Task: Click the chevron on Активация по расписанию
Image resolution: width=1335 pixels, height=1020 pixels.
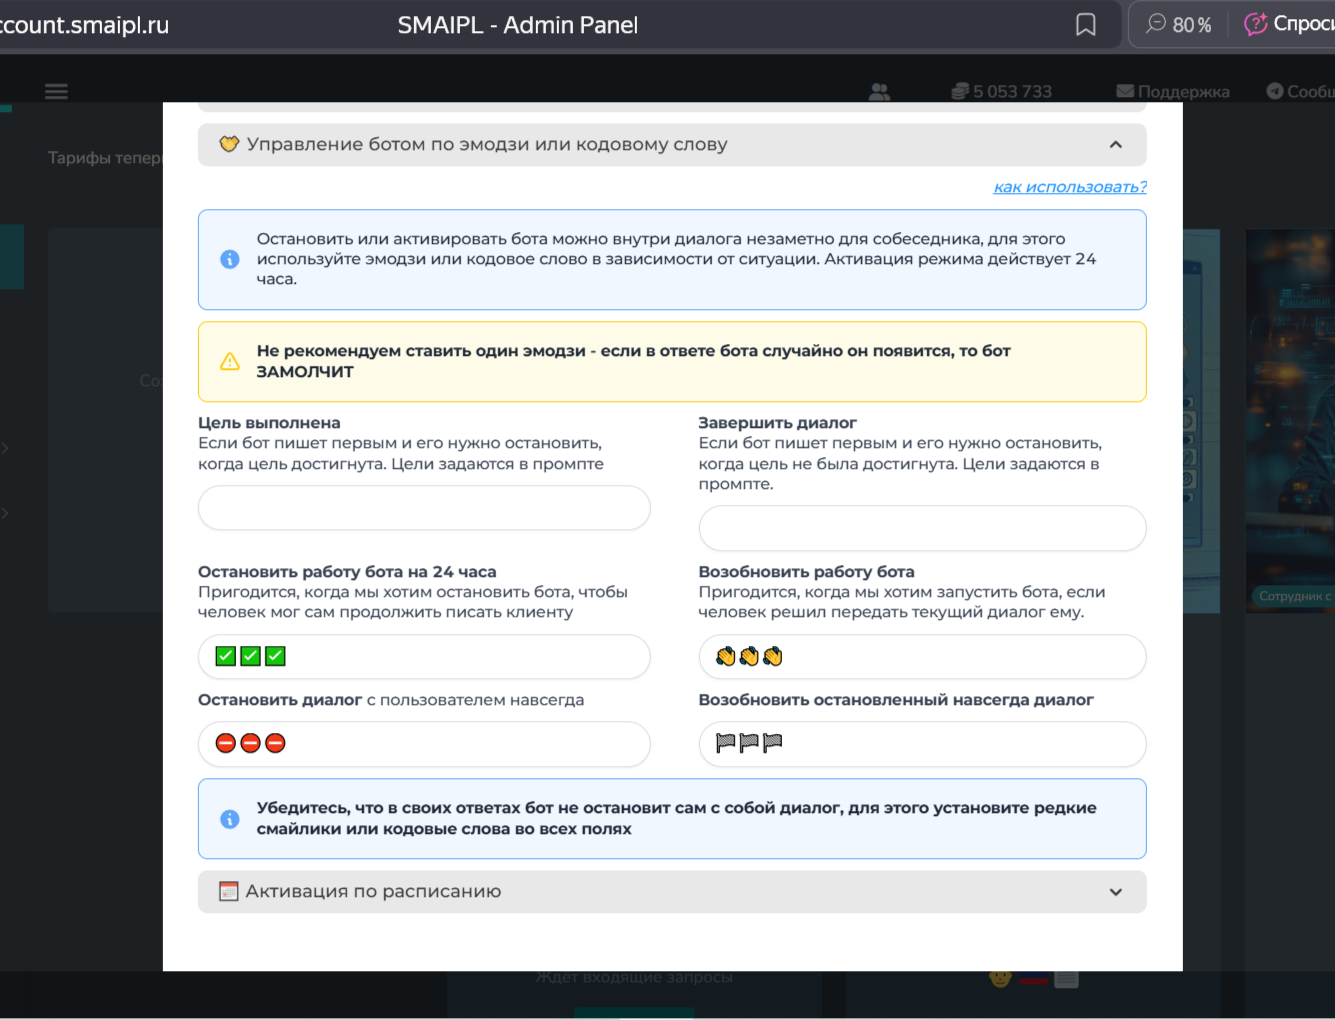Action: pyautogui.click(x=1115, y=892)
